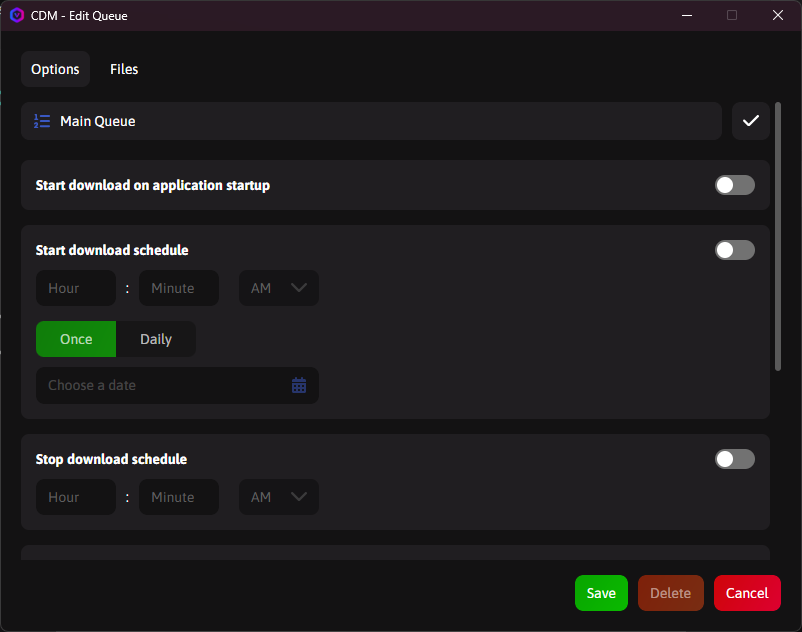The image size is (802, 632).
Task: Confirm queue name with checkmark icon
Action: tap(751, 121)
